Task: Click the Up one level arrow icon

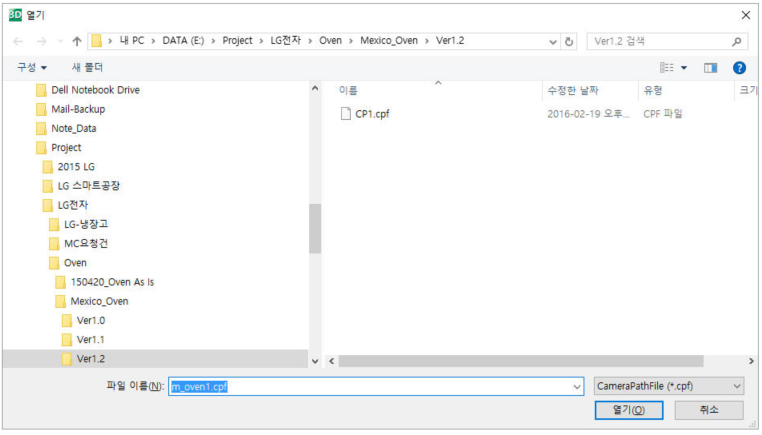Action: click(77, 41)
